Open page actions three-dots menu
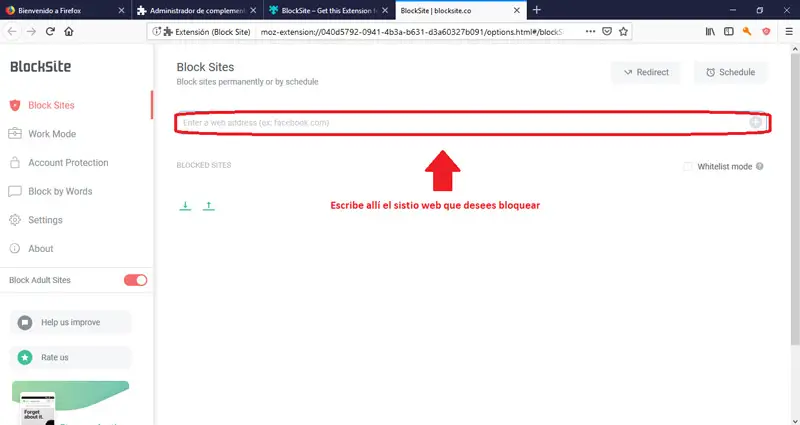This screenshot has height=425, width=800. (x=590, y=32)
